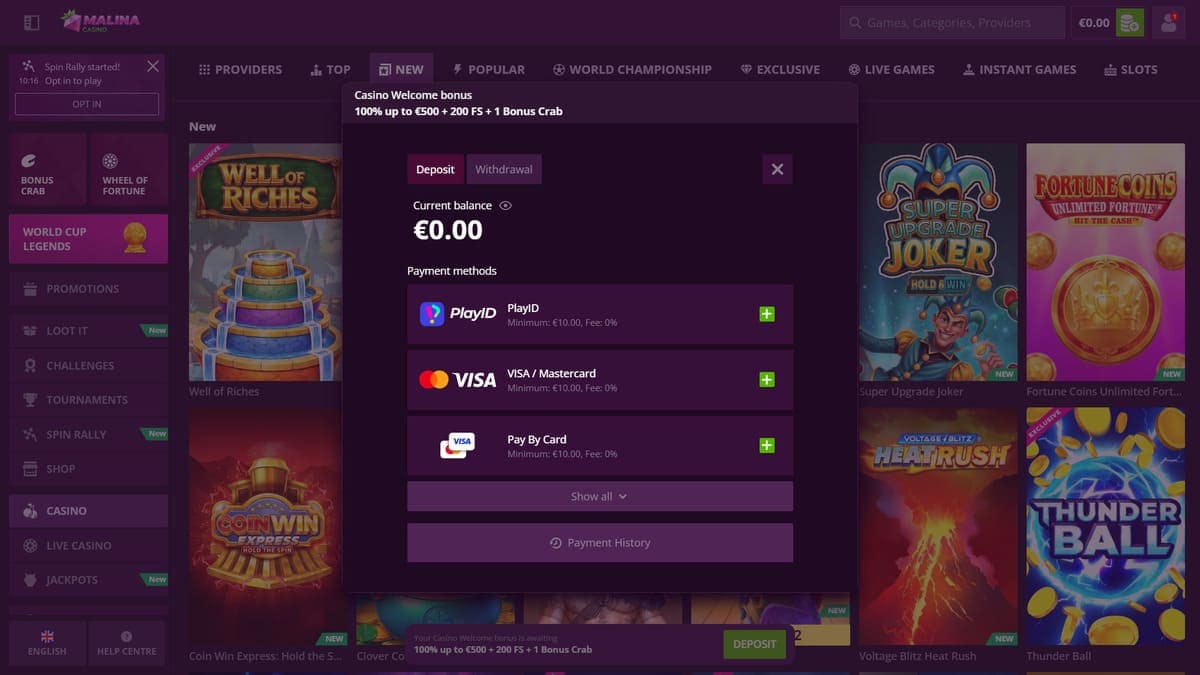Viewport: 1200px width, 675px height.
Task: Open the Wheel of Fortune tile
Action: (x=128, y=170)
